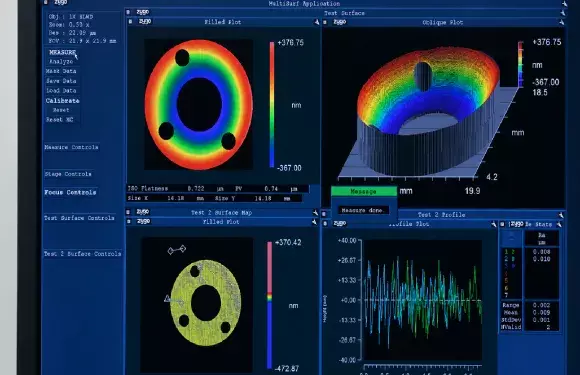
Task: Start Calibrate in the left panel
Action: pyautogui.click(x=63, y=101)
